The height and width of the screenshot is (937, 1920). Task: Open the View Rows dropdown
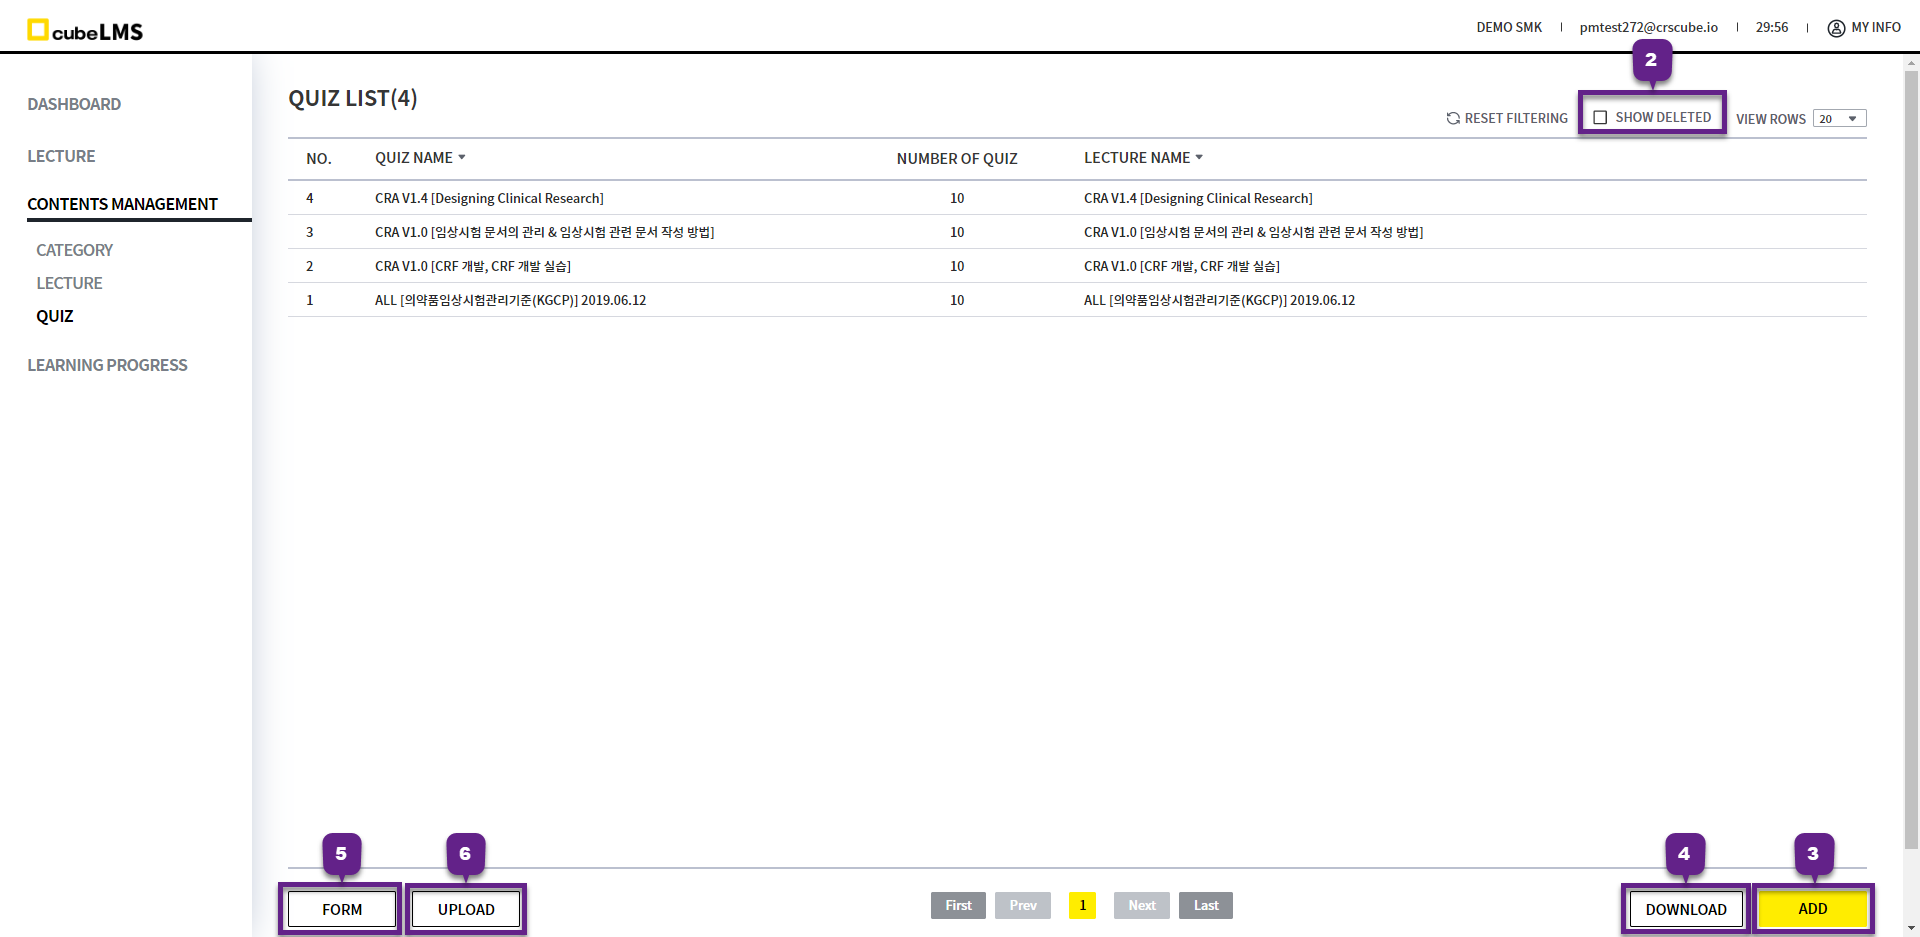[x=1839, y=118]
